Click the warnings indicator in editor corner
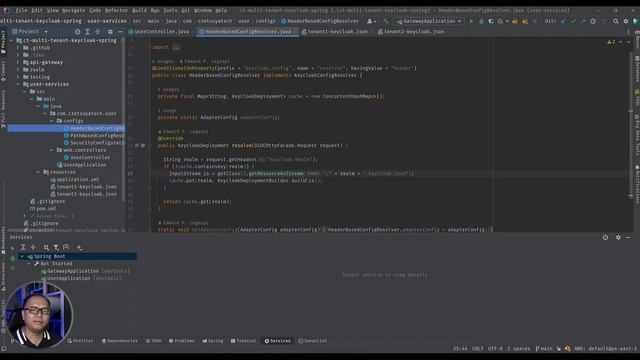This screenshot has height=360, width=640. [611, 42]
